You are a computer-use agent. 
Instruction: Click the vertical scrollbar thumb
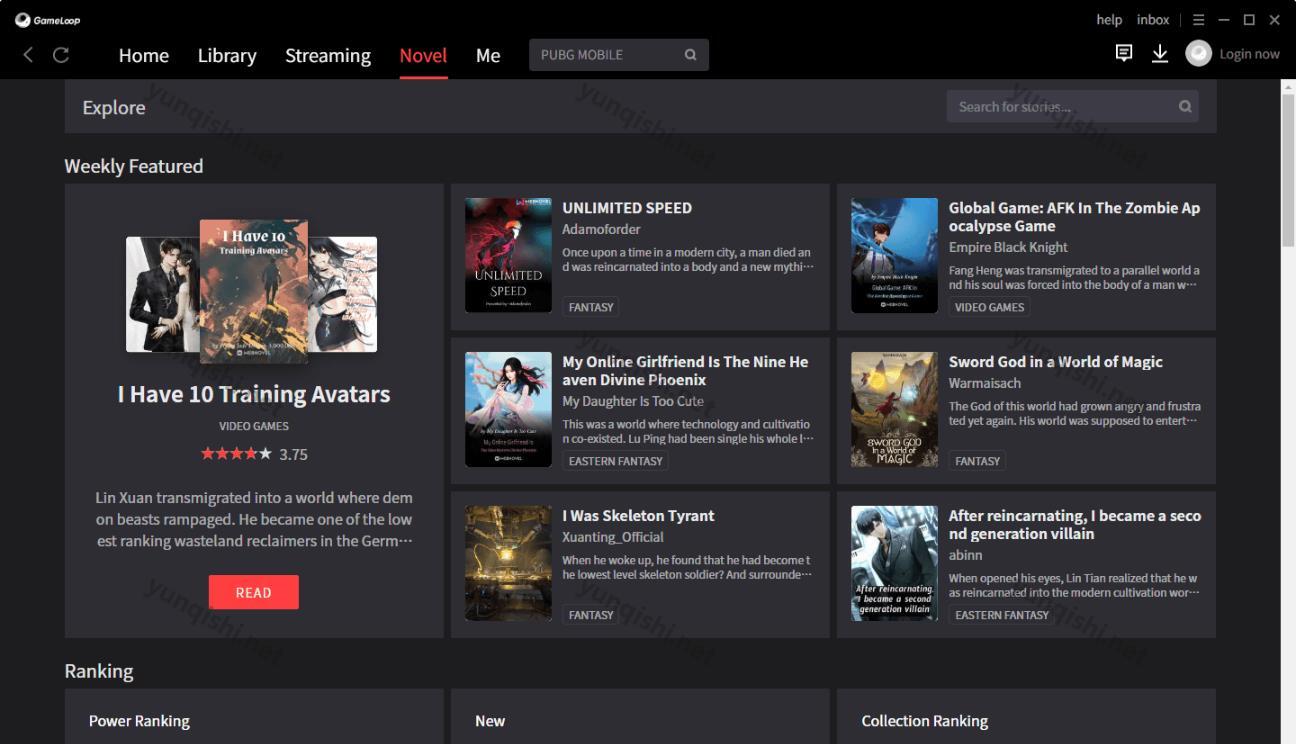tap(1288, 170)
